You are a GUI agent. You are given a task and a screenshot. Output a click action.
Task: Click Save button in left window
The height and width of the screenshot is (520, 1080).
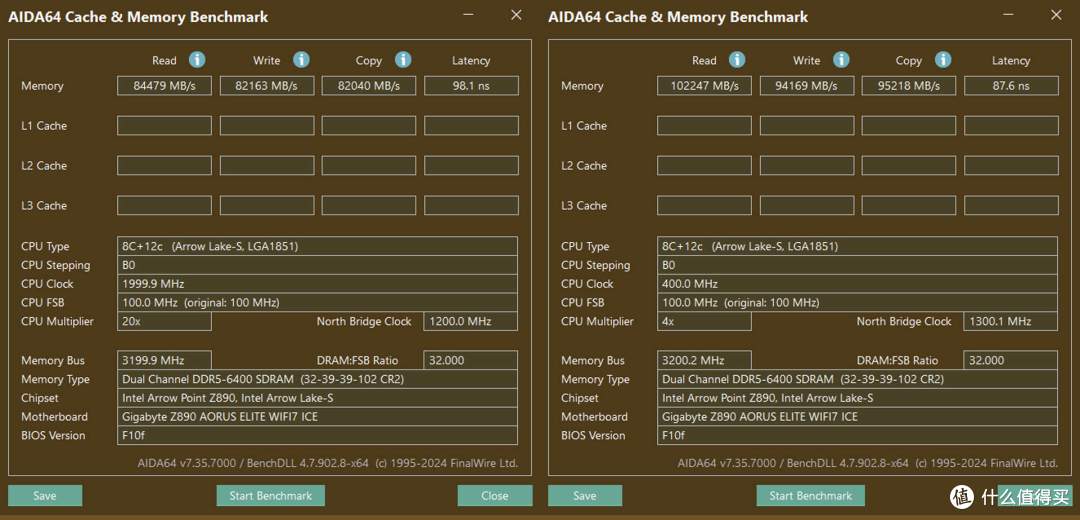pyautogui.click(x=45, y=495)
